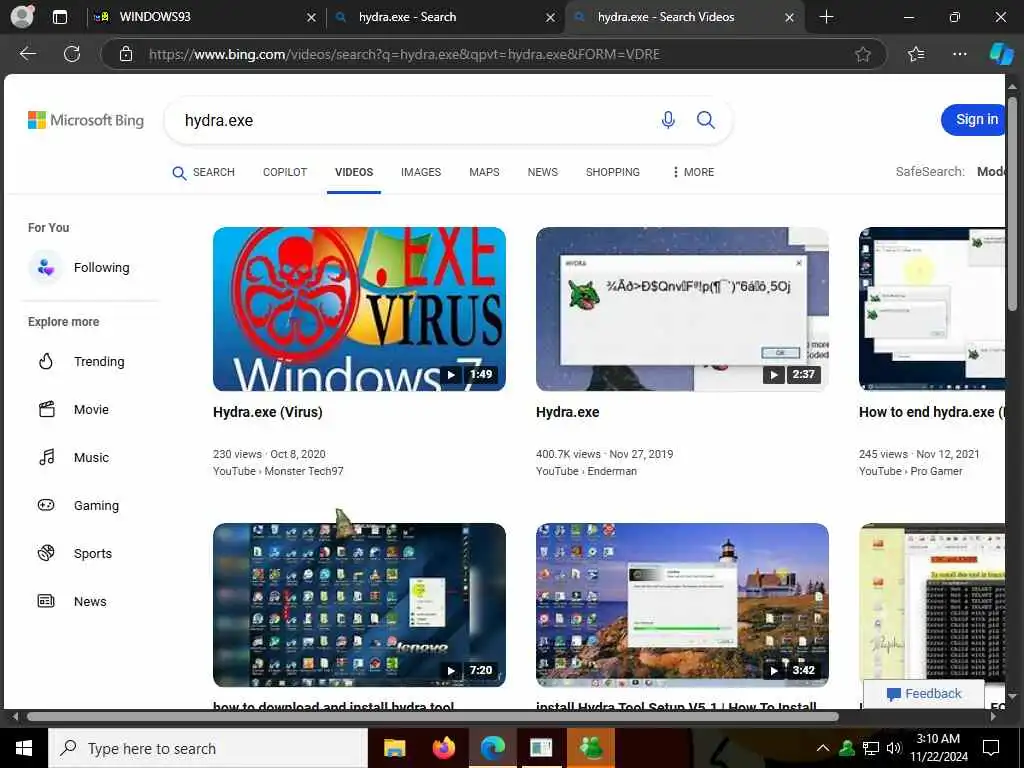The image size is (1024, 768).
Task: Click the magnifier search button
Action: click(705, 120)
